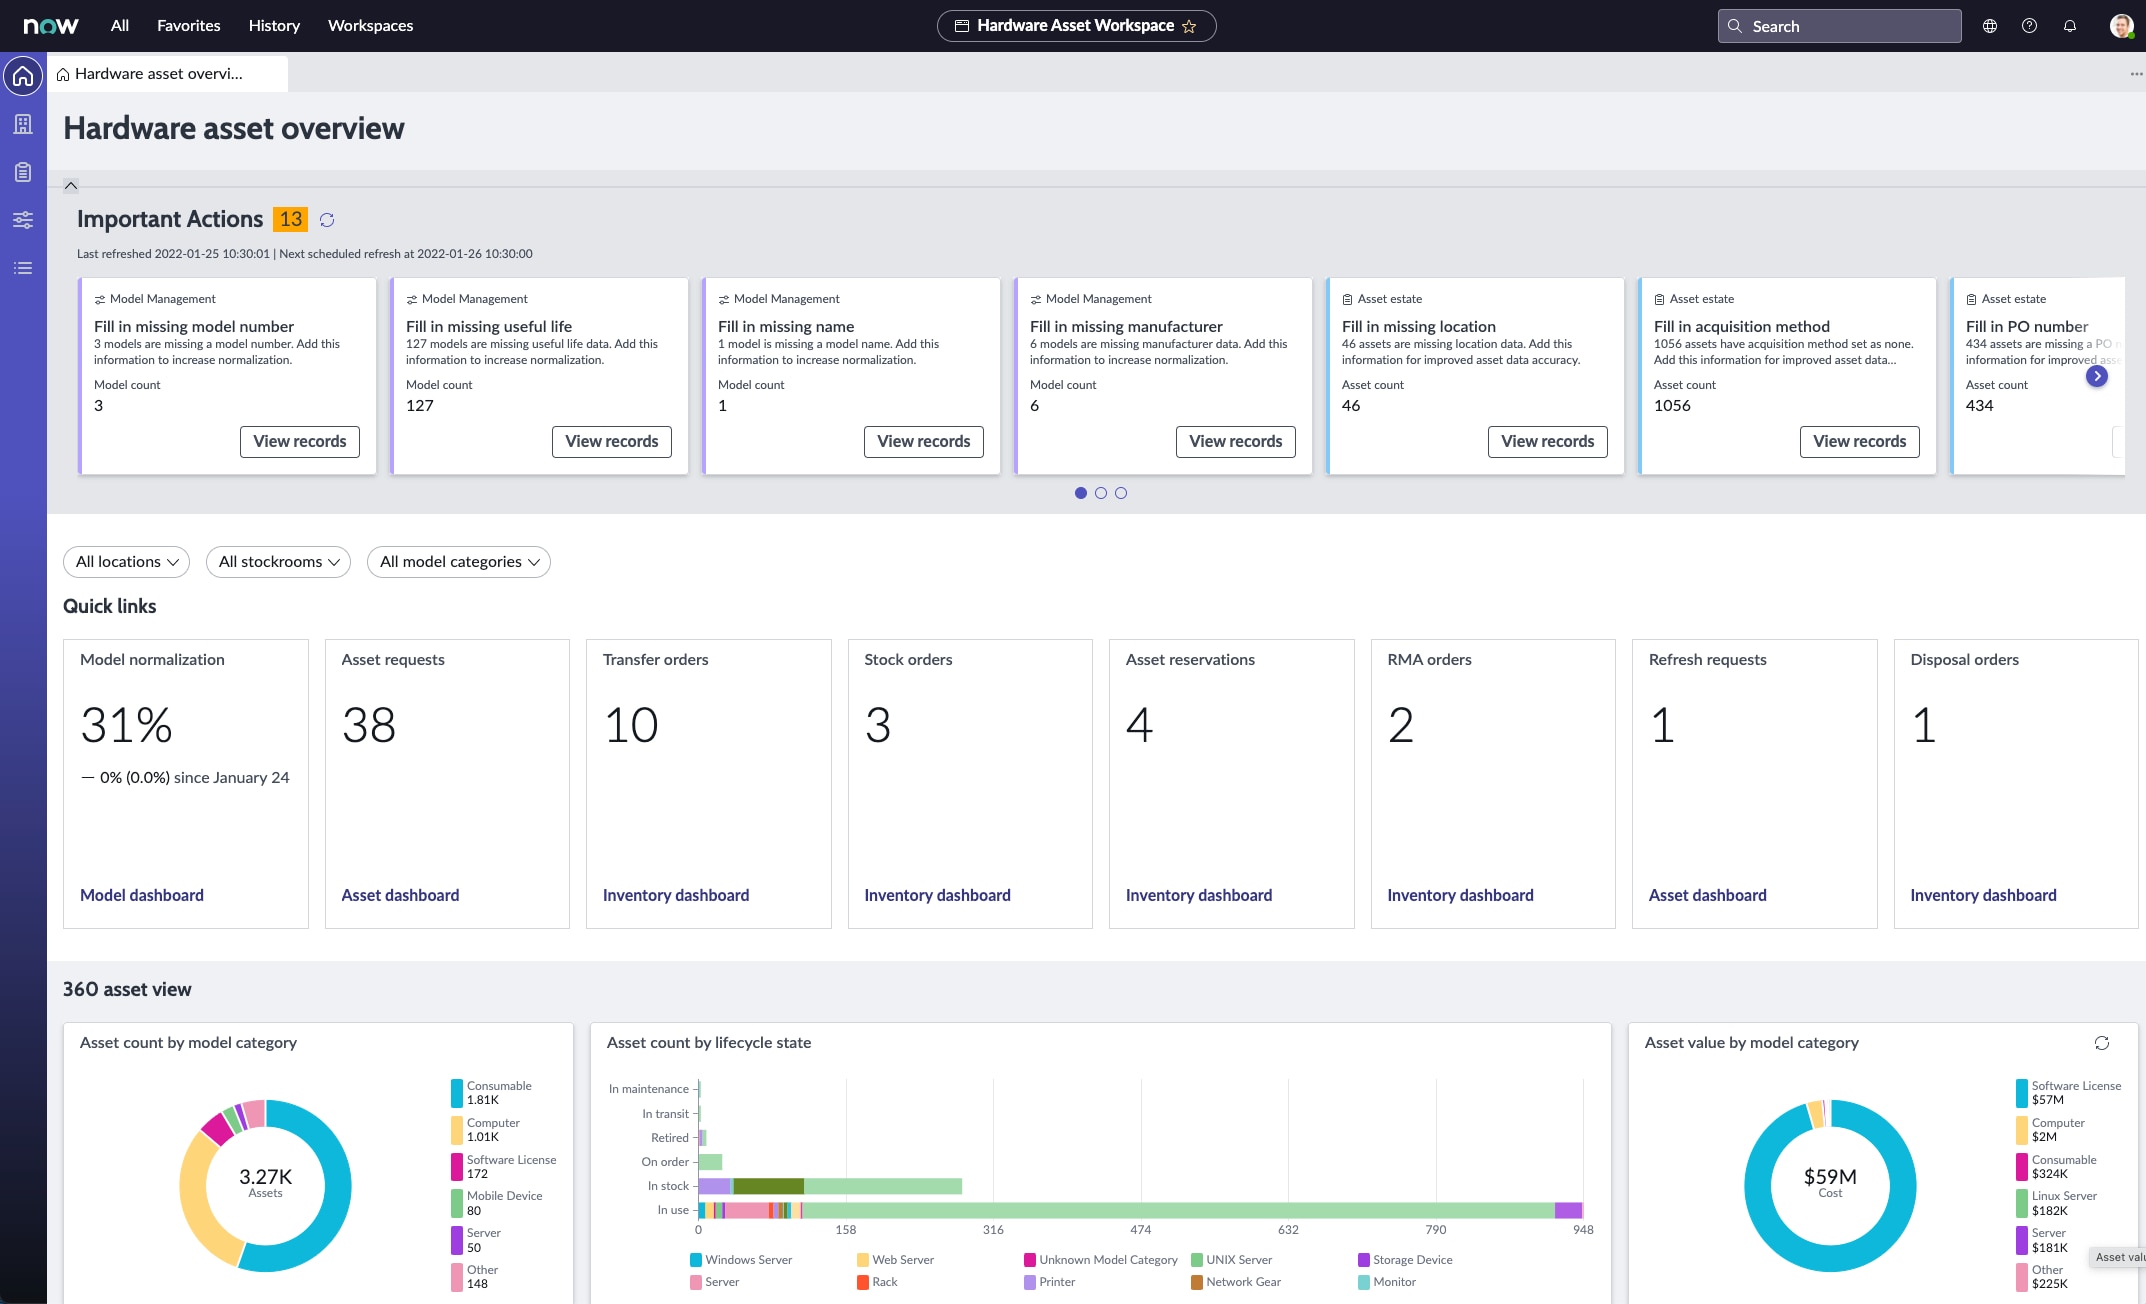
Task: Click the Search field
Action: [1840, 26]
